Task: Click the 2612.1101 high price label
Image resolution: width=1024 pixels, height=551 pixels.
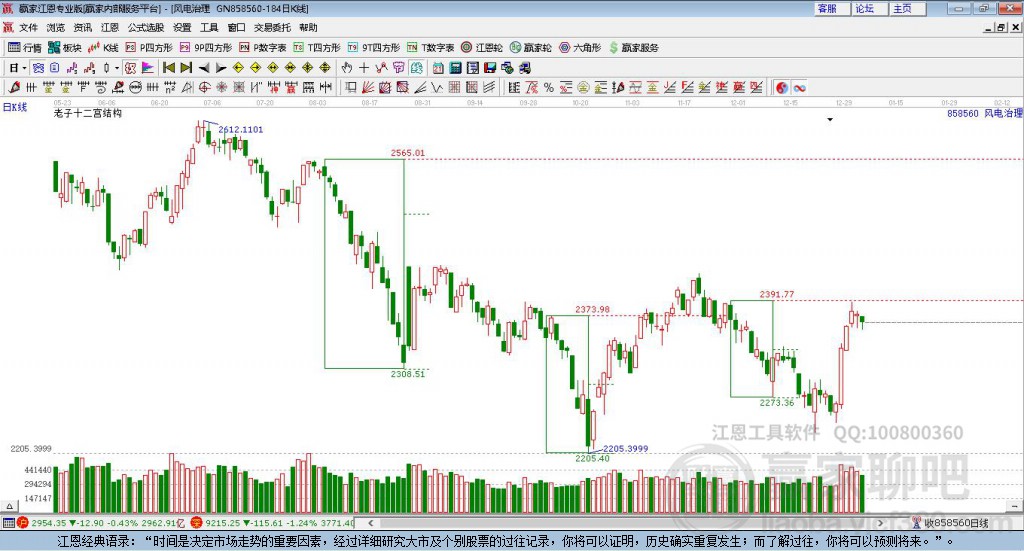Action: tap(240, 129)
